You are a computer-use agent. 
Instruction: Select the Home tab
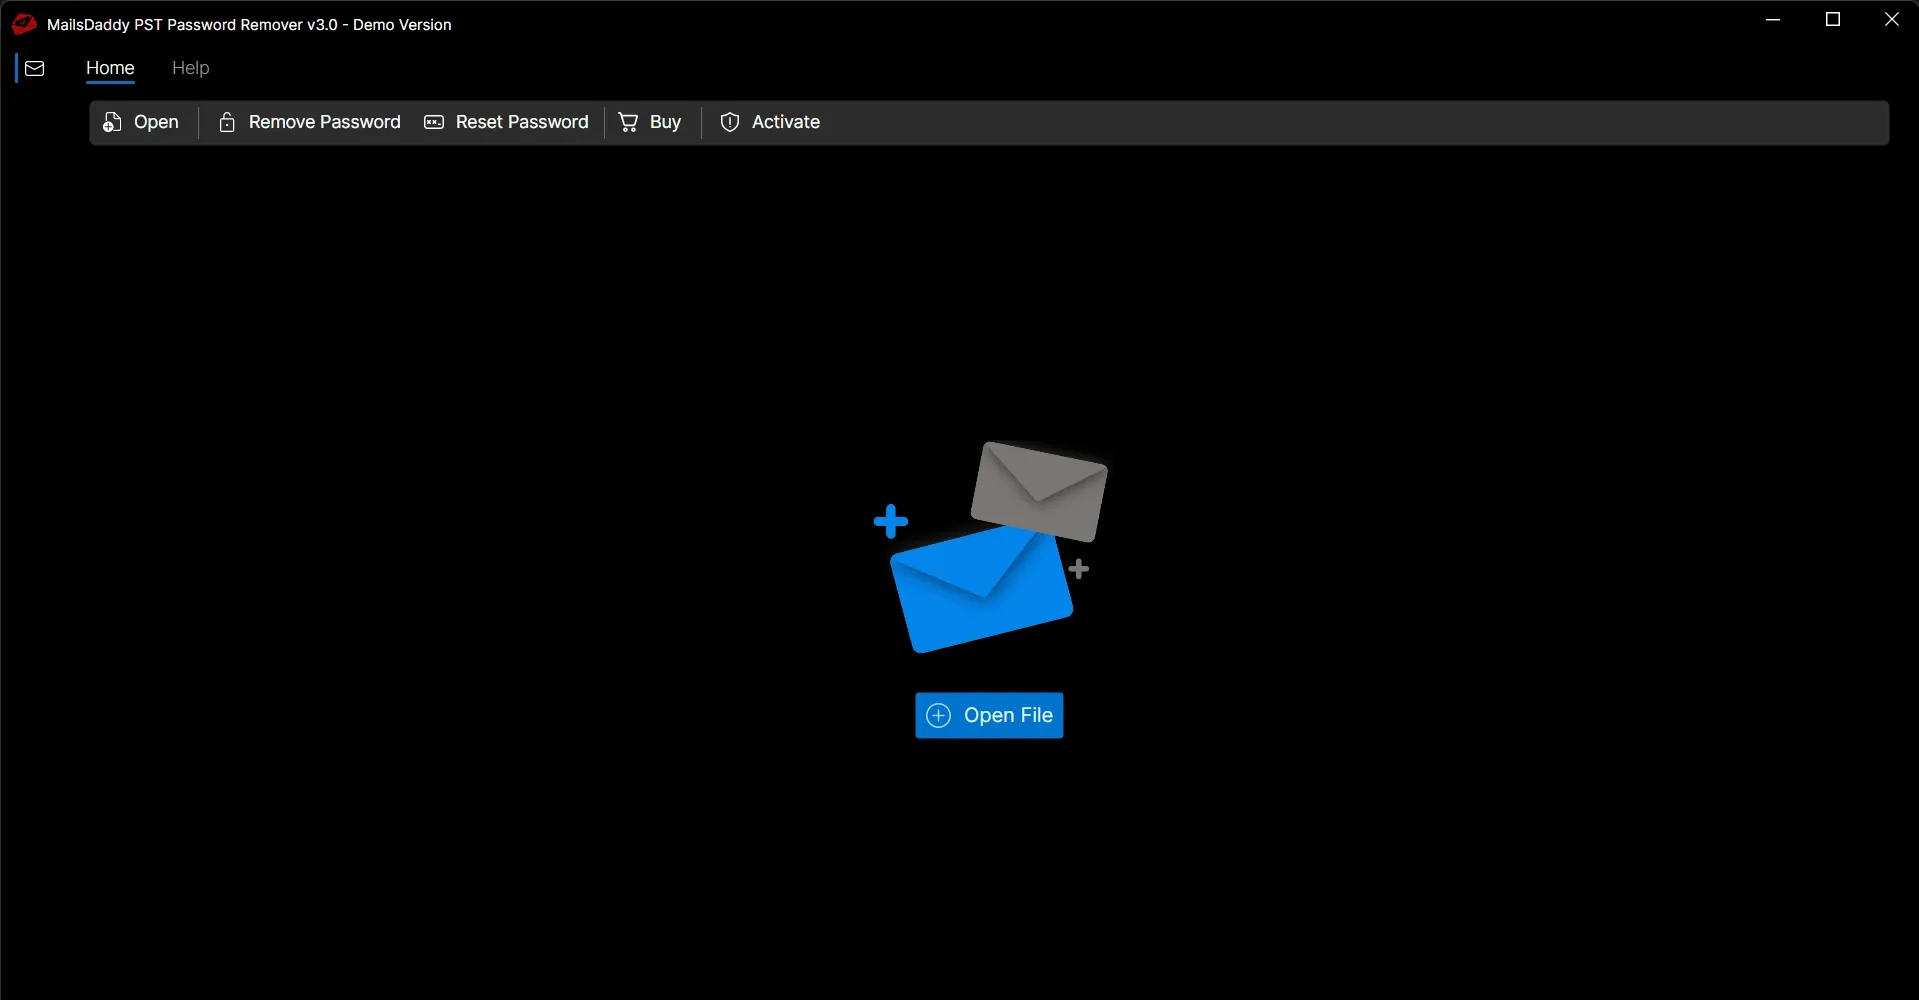[x=110, y=68]
